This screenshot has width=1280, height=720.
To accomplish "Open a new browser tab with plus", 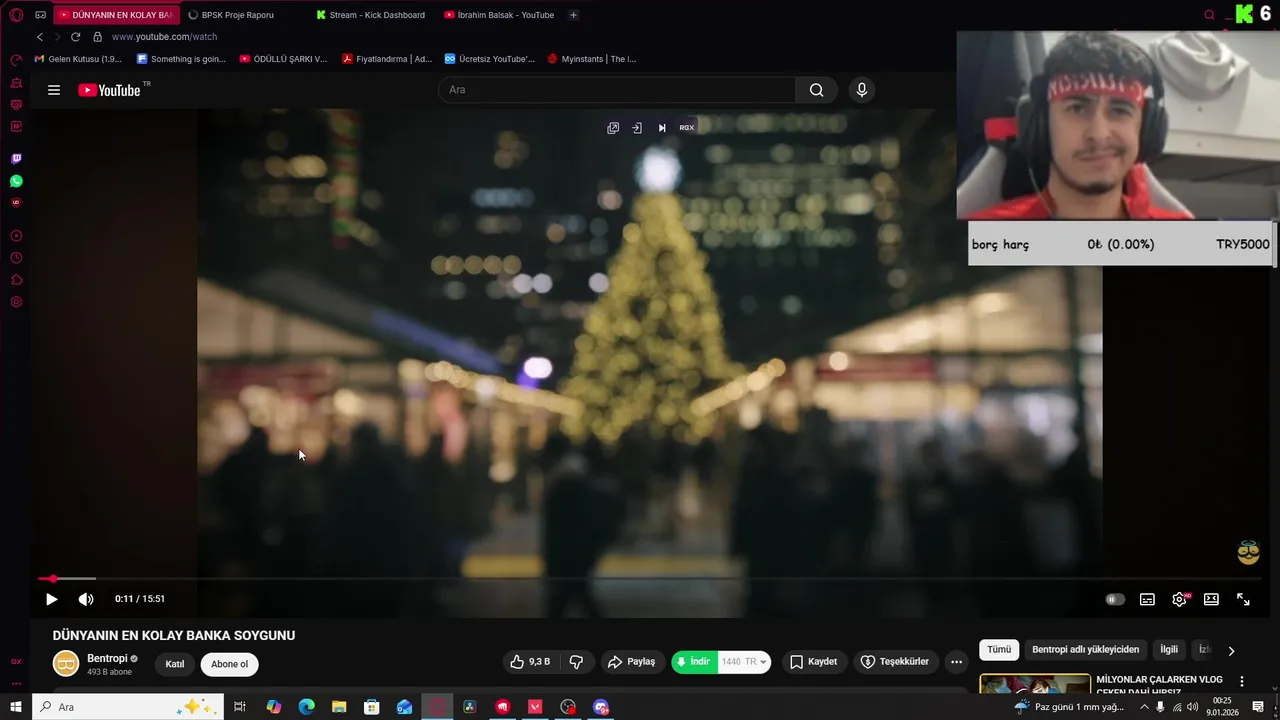I will [x=573, y=15].
